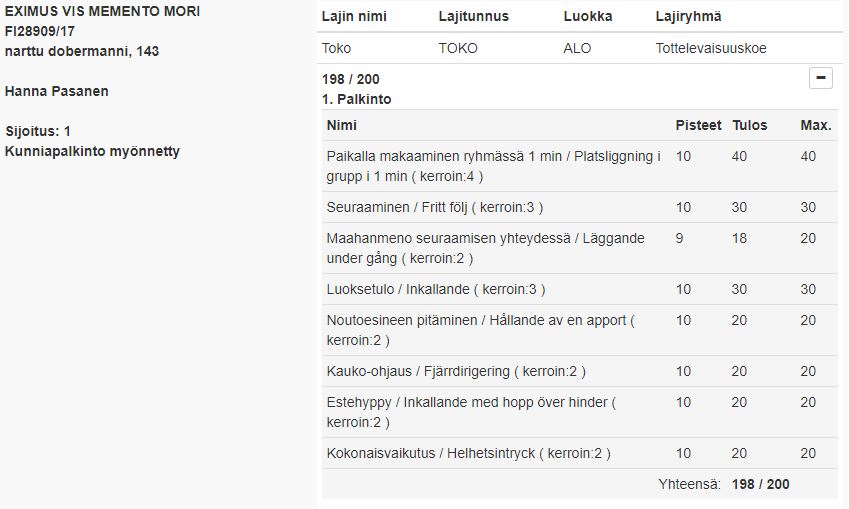This screenshot has width=849, height=509.
Task: Click the Paikalla makaaminen ryhmässä row
Action: [x=580, y=166]
